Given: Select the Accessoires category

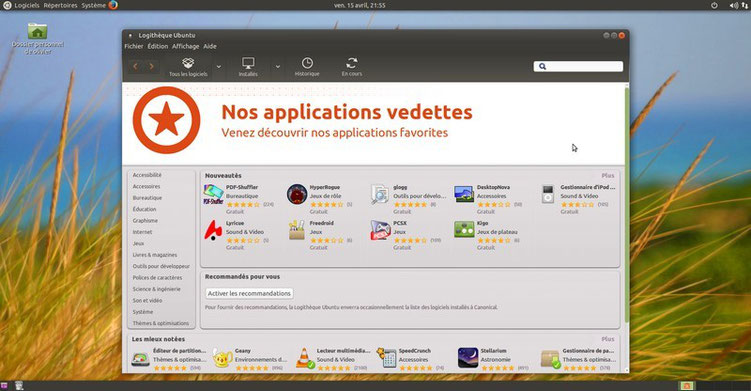Looking at the screenshot, I should 147,186.
